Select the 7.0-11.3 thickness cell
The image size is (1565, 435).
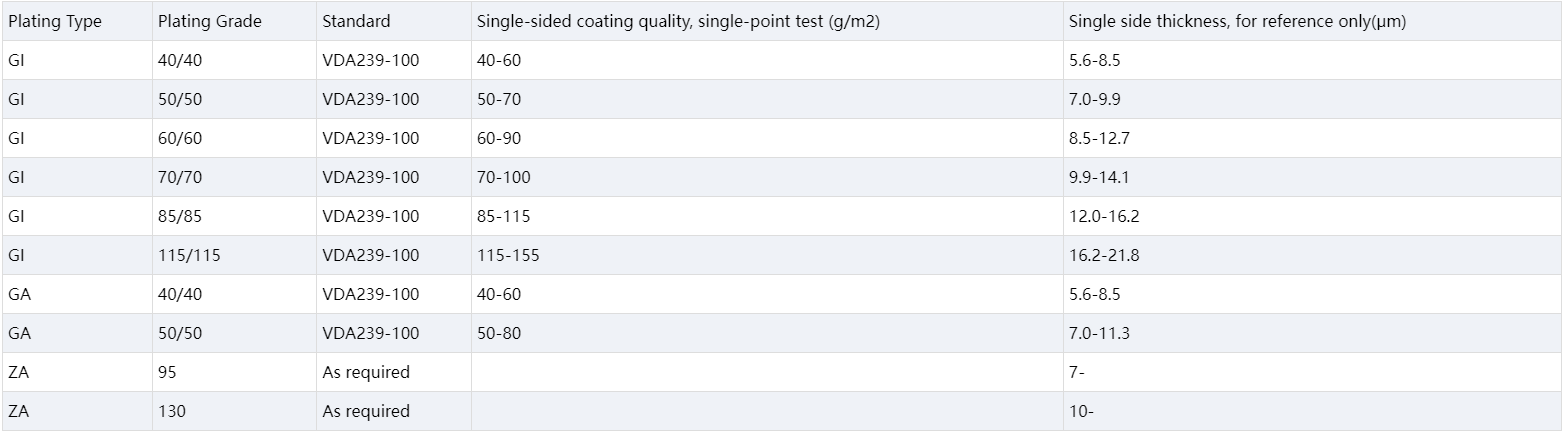[x=1099, y=333]
